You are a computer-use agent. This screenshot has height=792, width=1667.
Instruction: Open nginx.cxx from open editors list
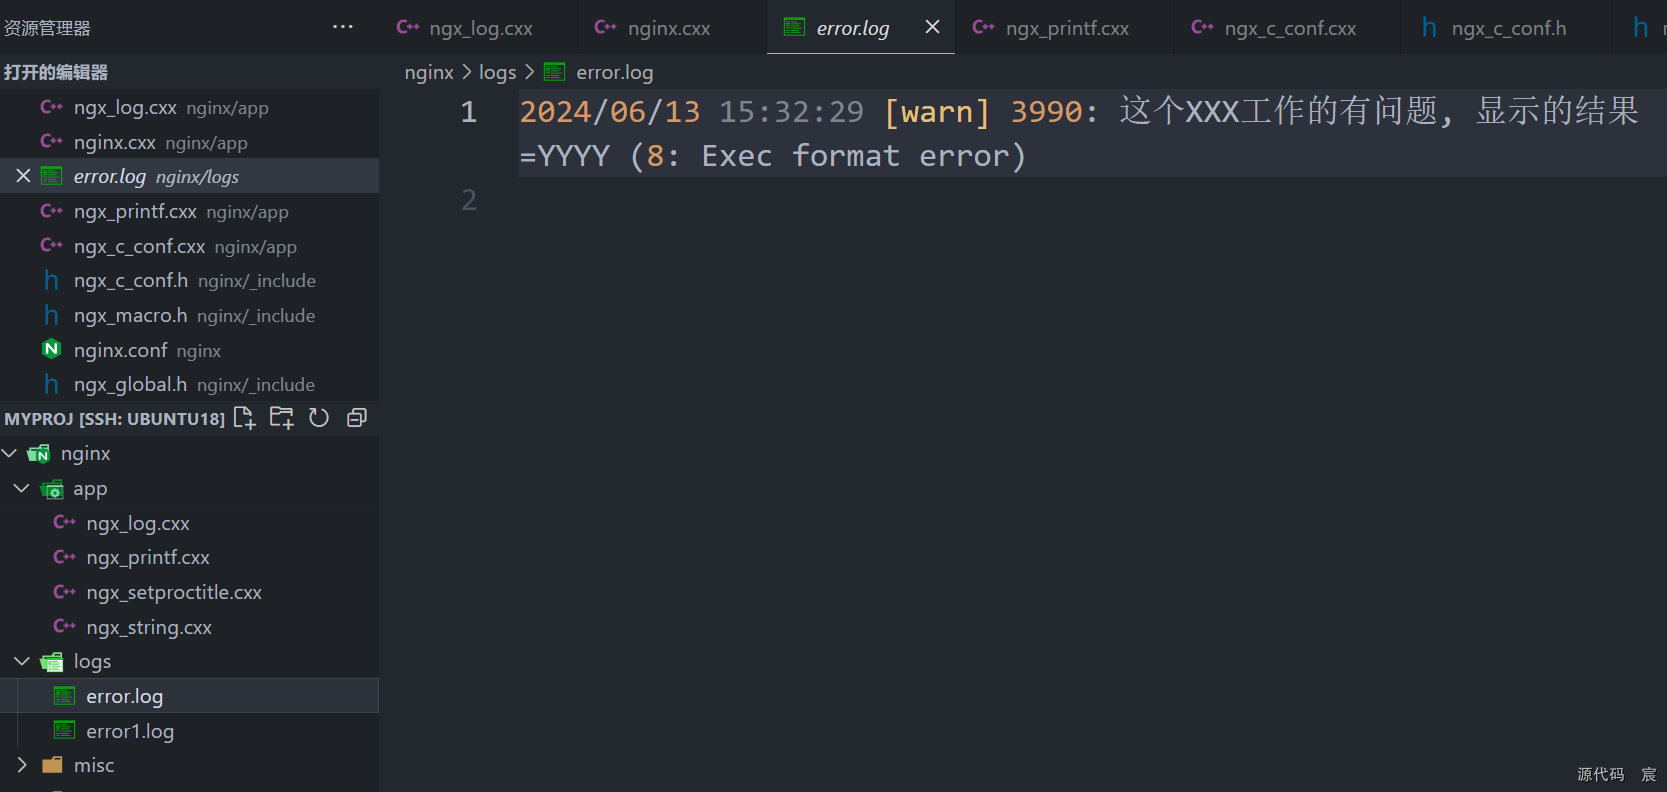[x=189, y=142]
